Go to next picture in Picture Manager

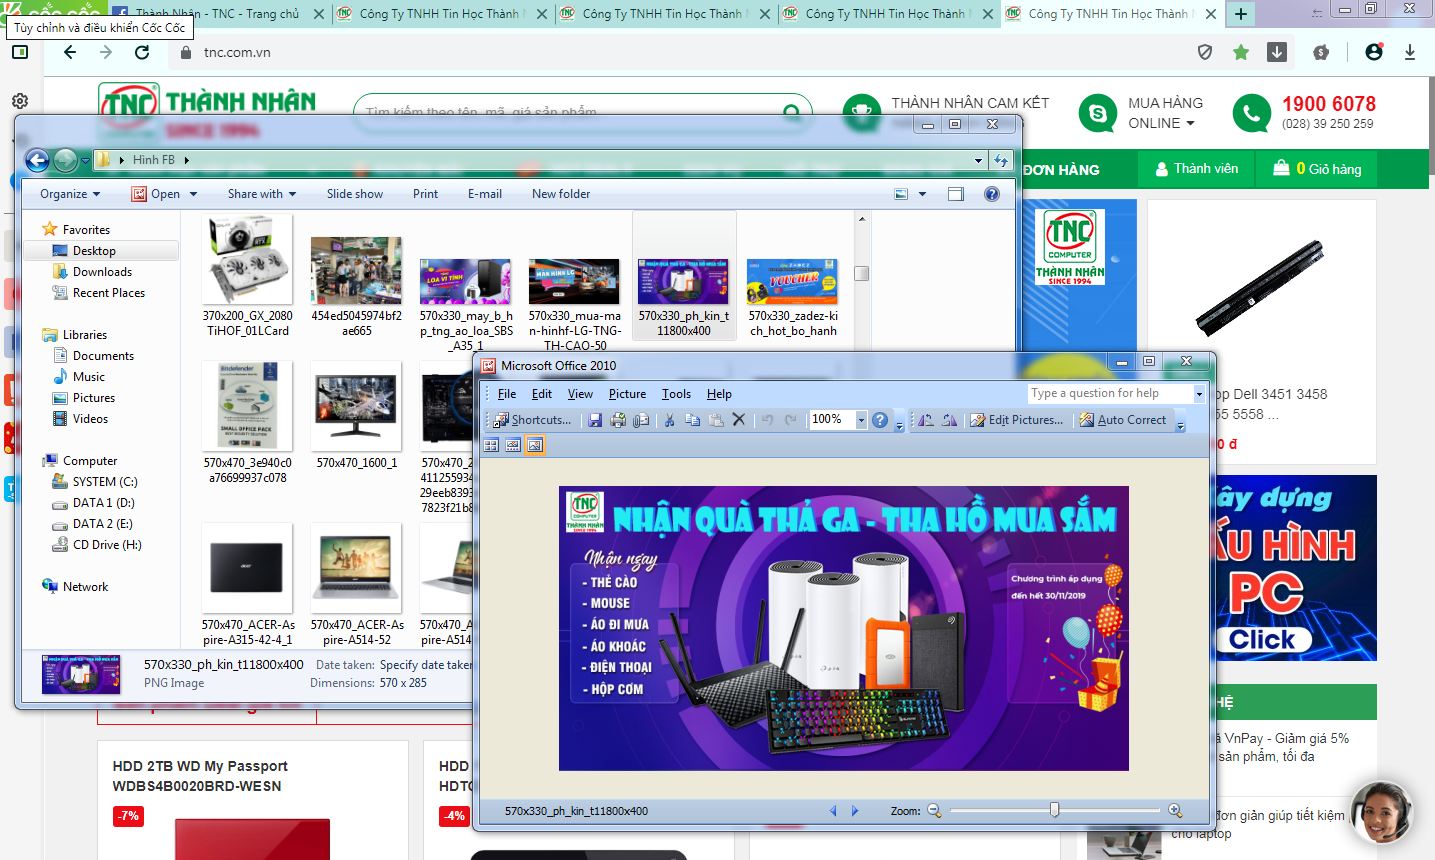click(855, 811)
